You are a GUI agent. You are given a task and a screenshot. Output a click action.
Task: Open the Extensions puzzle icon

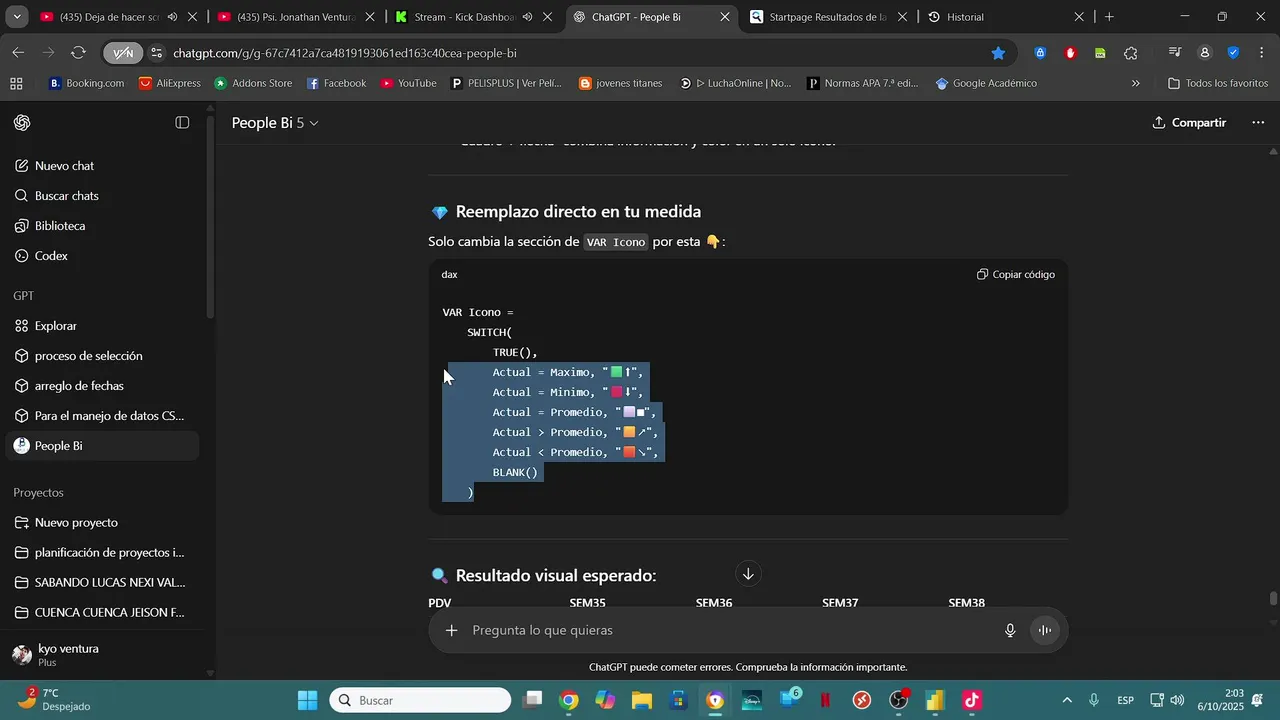[1131, 53]
